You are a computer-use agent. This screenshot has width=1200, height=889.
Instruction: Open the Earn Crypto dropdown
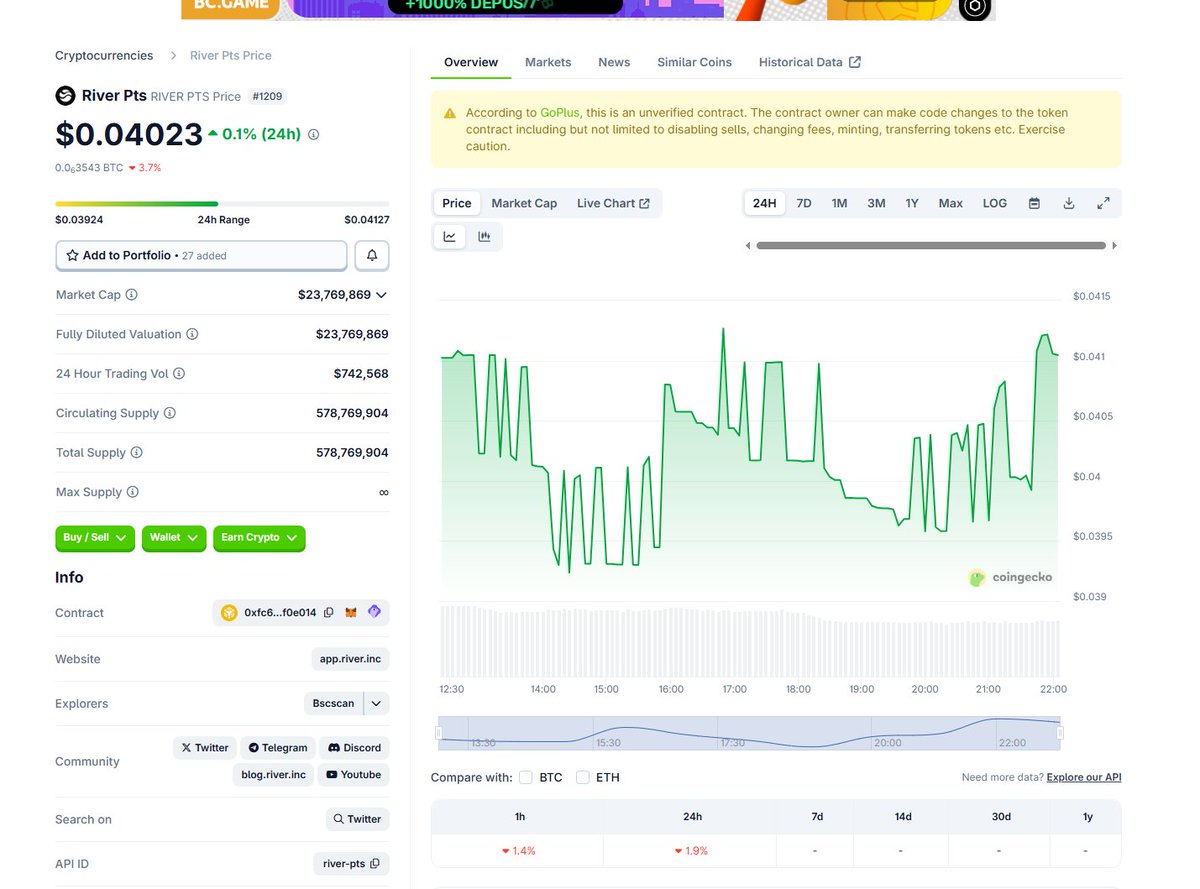259,538
